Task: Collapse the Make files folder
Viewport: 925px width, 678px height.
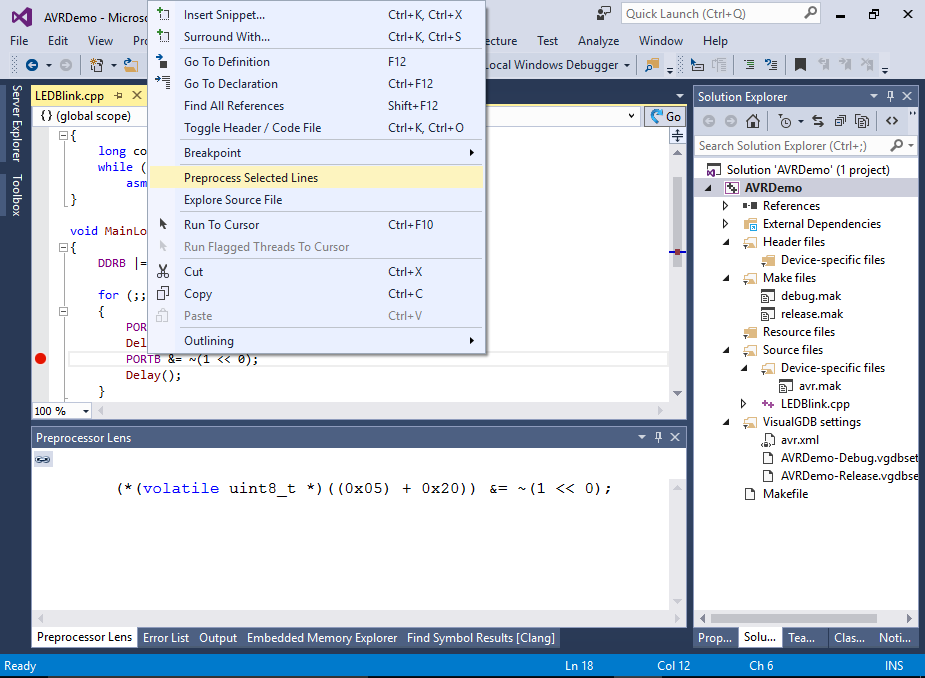Action: (x=726, y=278)
